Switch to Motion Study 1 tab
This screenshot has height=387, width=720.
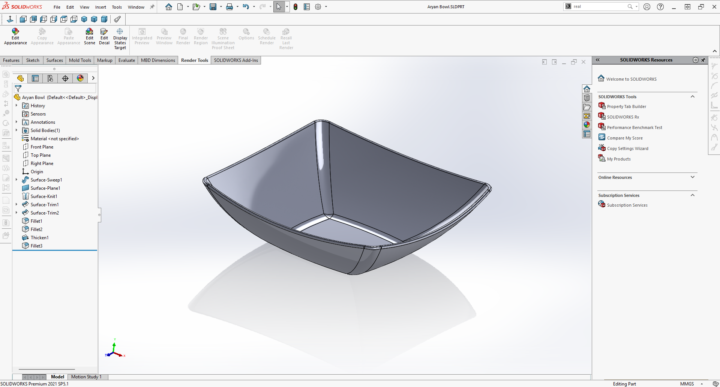86,376
